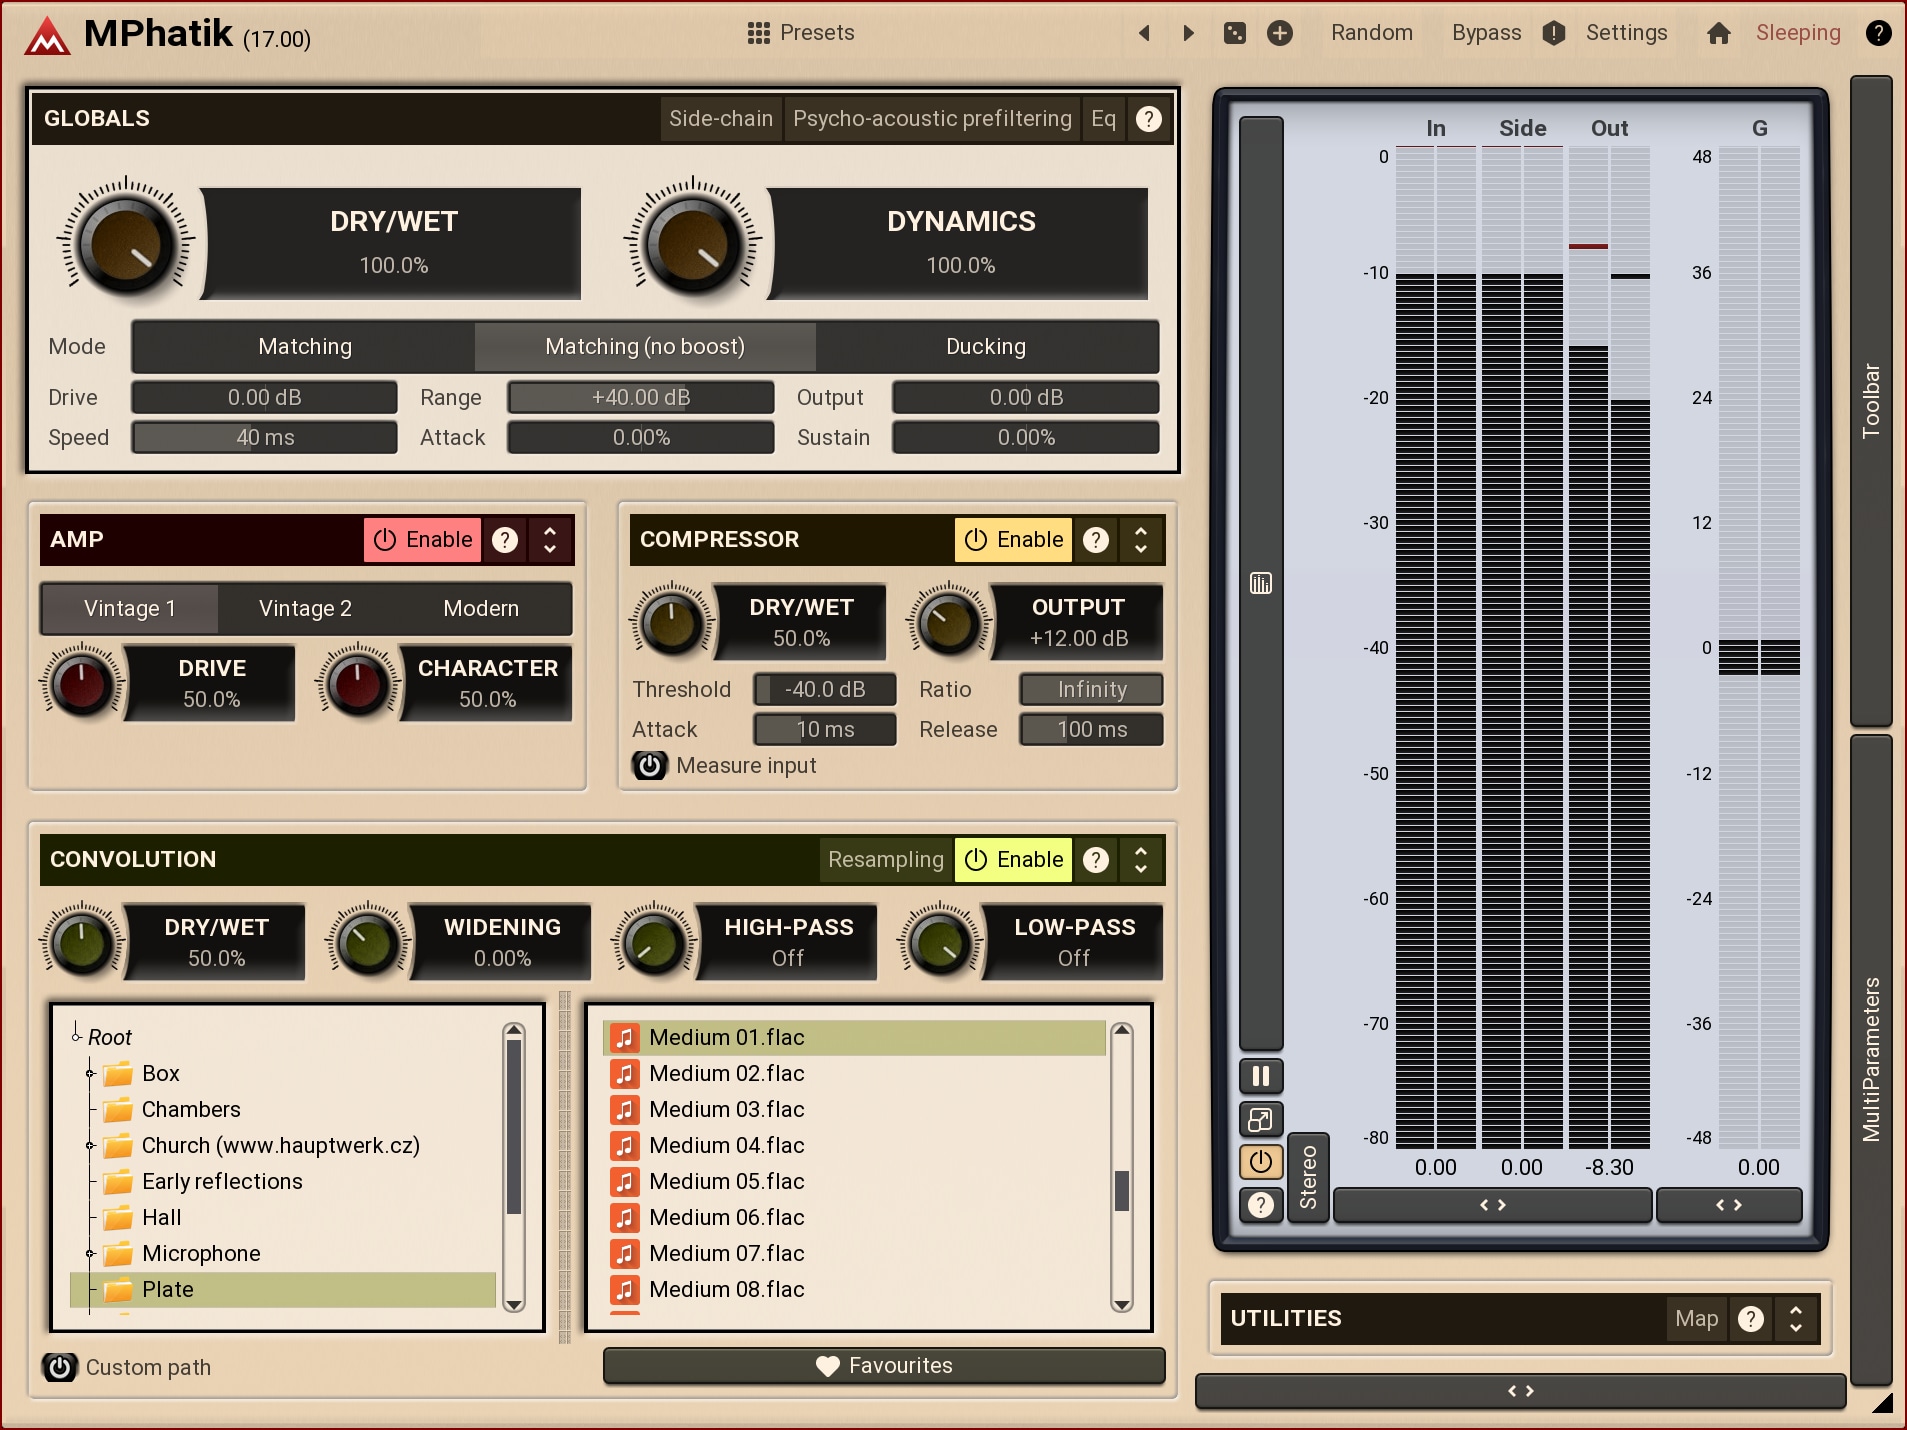The image size is (1907, 1430).
Task: Click the Side-chain button
Action: (x=720, y=119)
